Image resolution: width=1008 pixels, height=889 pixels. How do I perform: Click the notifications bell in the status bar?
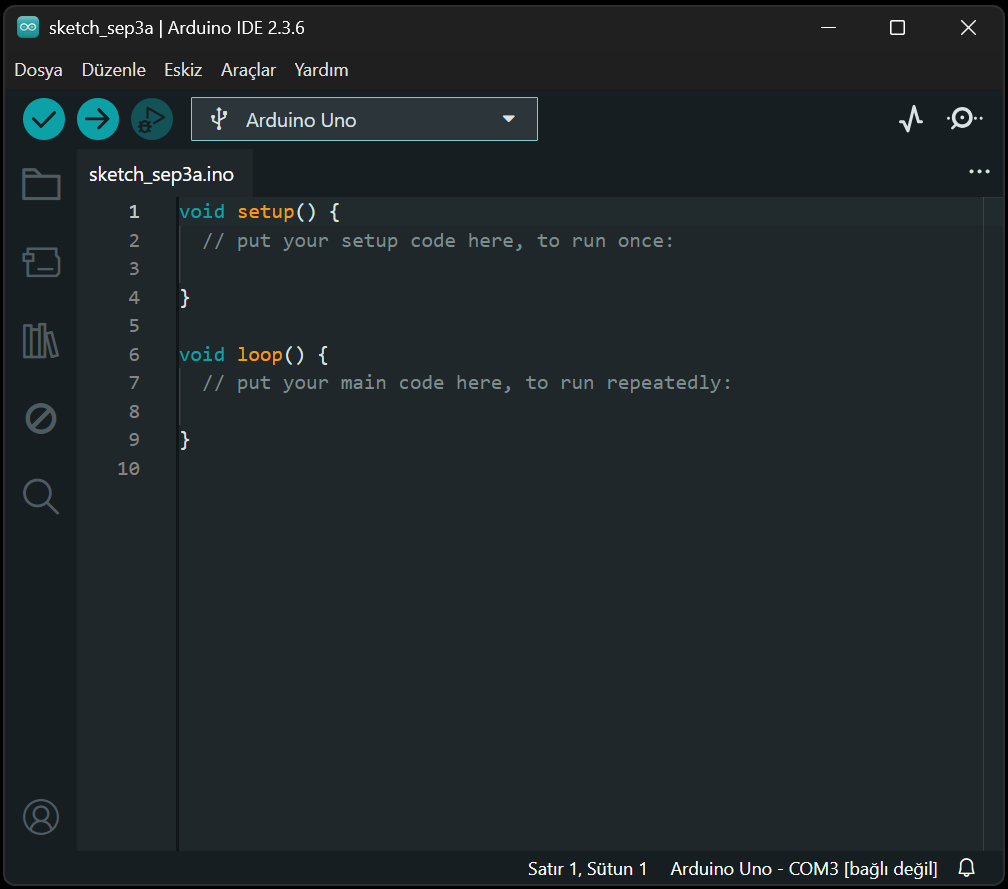[x=966, y=868]
